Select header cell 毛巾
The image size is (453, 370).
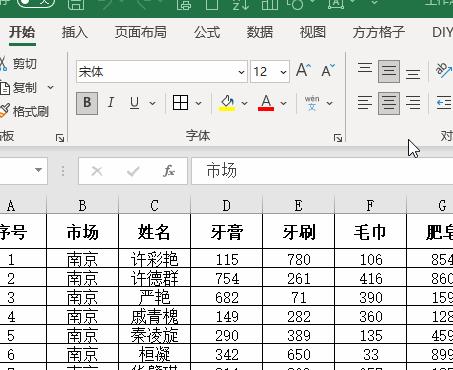coord(370,232)
